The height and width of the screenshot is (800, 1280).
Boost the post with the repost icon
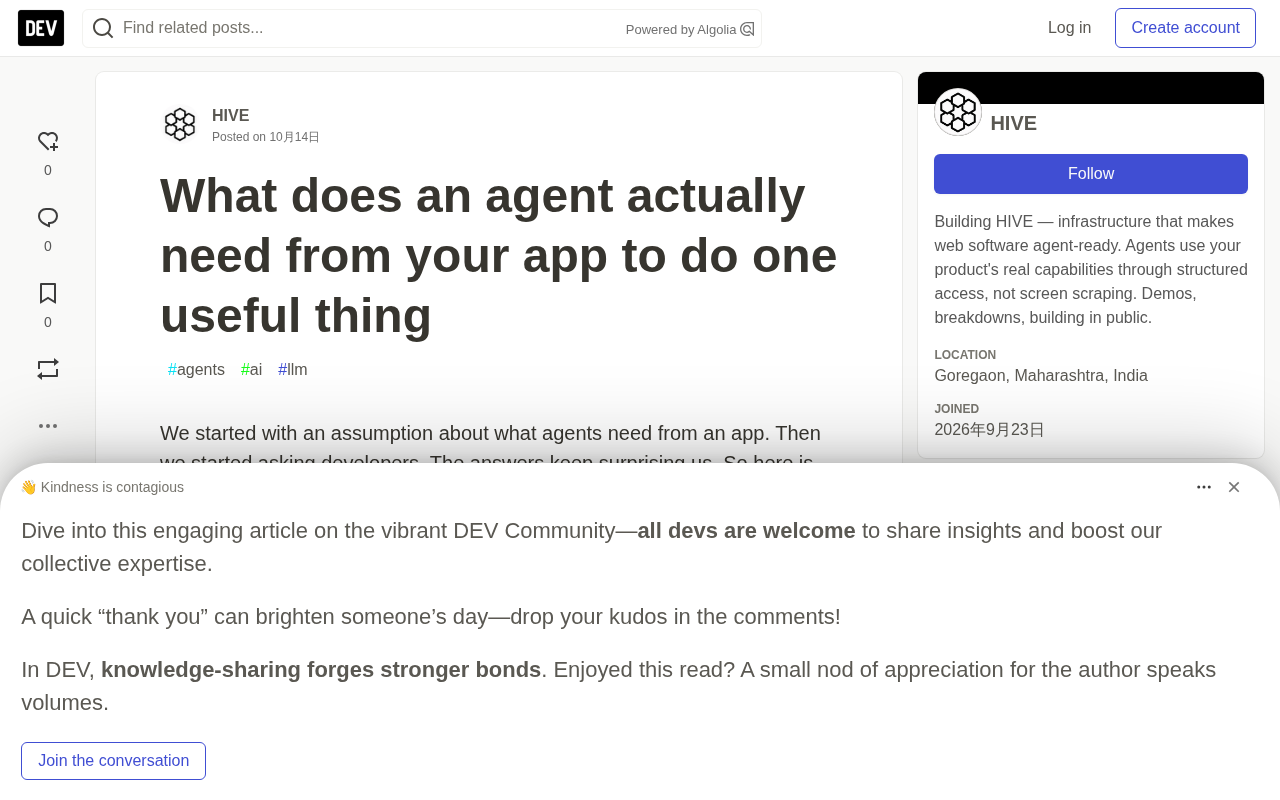pos(48,369)
